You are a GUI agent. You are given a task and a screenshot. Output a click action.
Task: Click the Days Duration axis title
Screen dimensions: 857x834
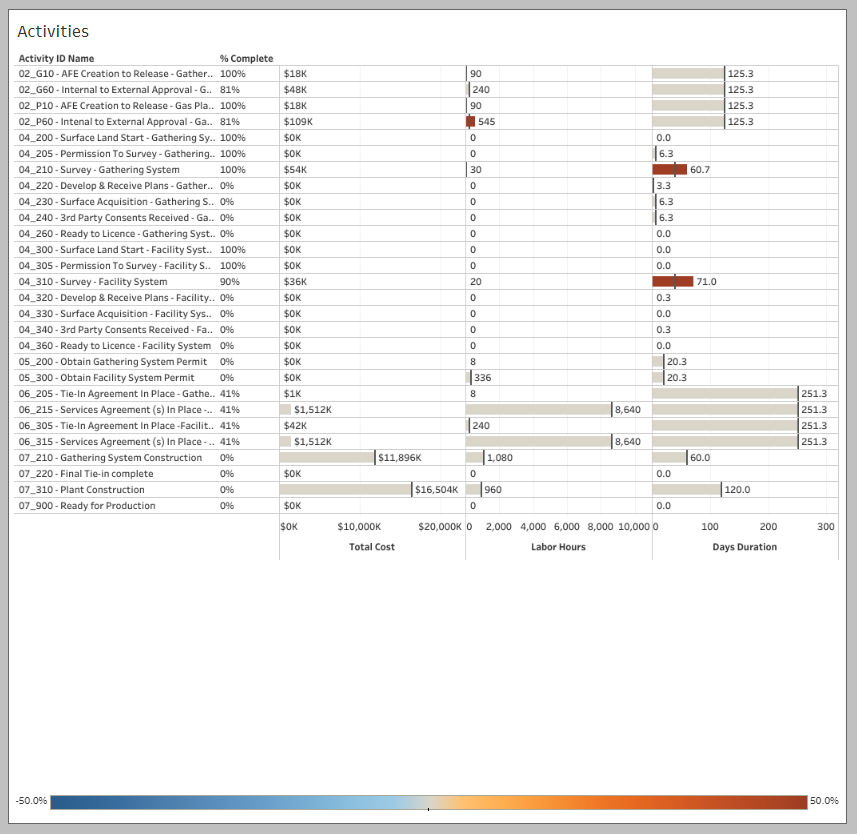tap(744, 547)
